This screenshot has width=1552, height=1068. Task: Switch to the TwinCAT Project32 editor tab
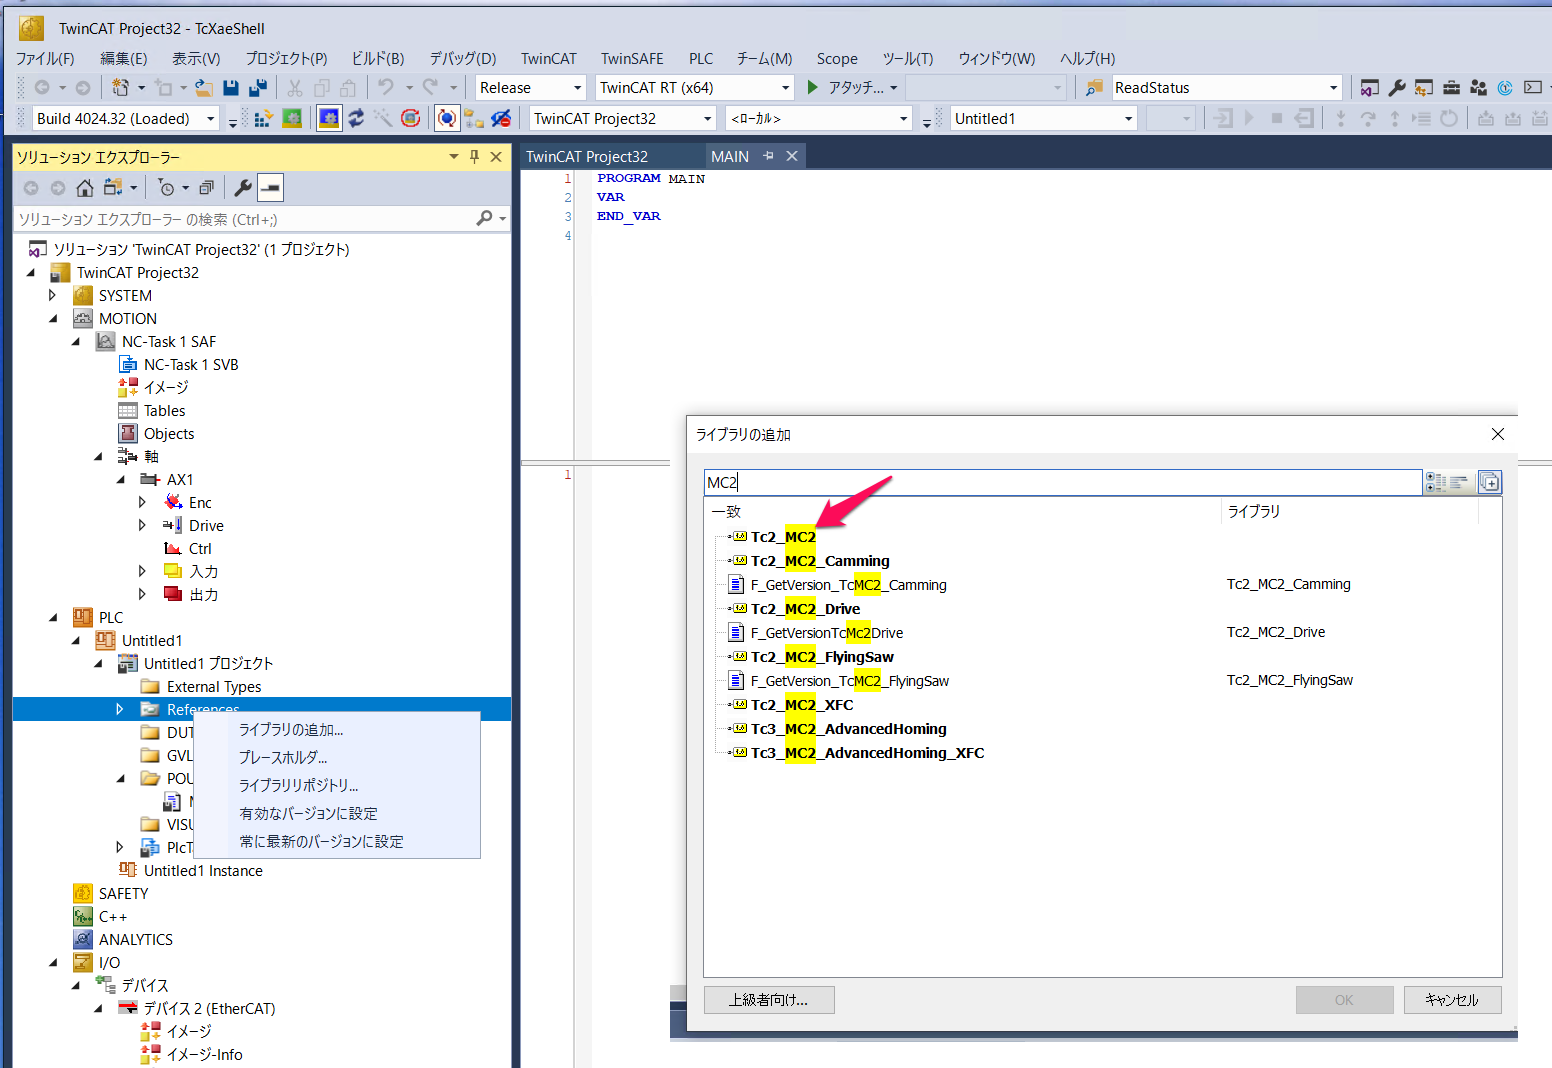[x=587, y=157]
